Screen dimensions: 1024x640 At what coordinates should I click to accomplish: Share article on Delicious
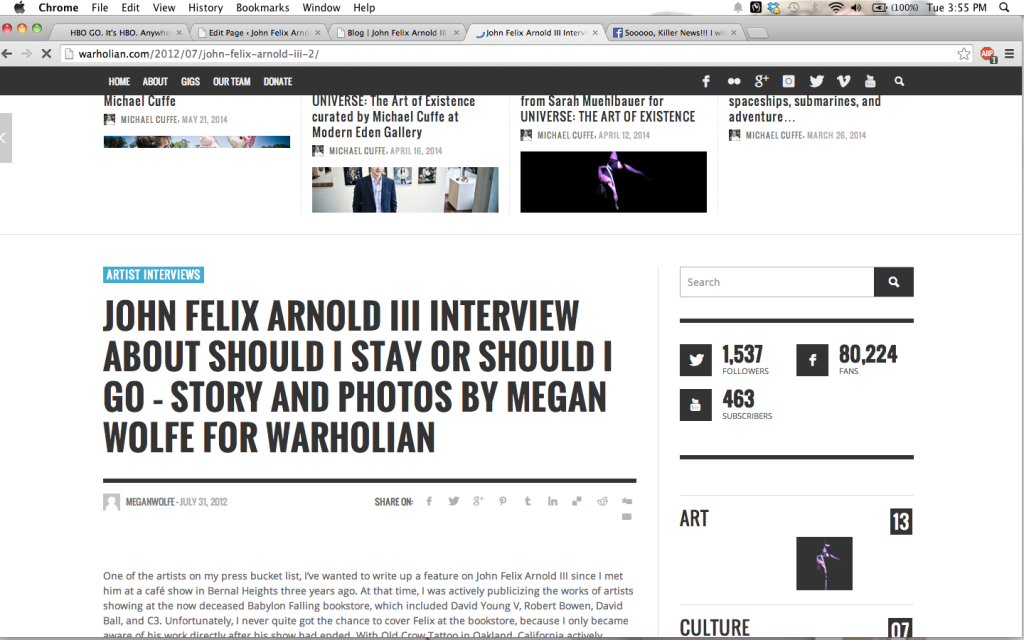click(577, 502)
